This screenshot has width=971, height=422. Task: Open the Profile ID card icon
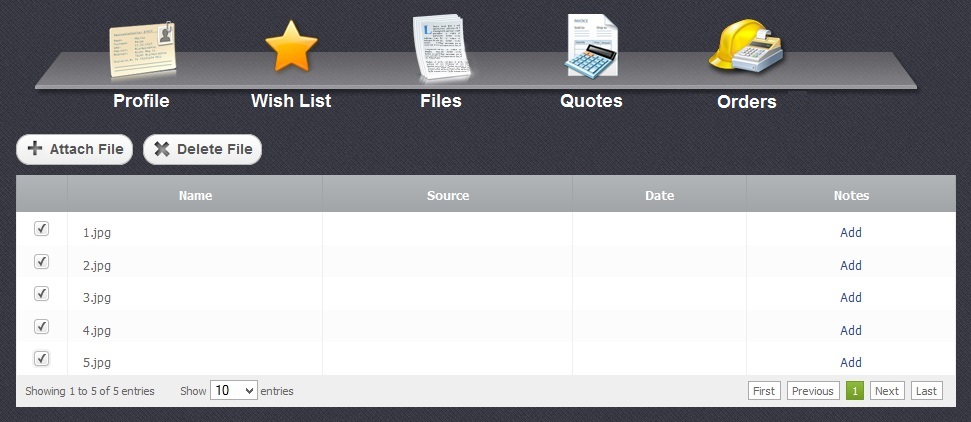[x=142, y=49]
